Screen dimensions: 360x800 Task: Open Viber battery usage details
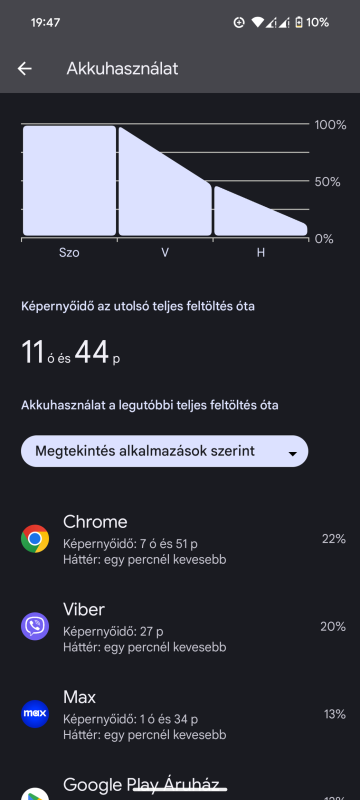180,627
